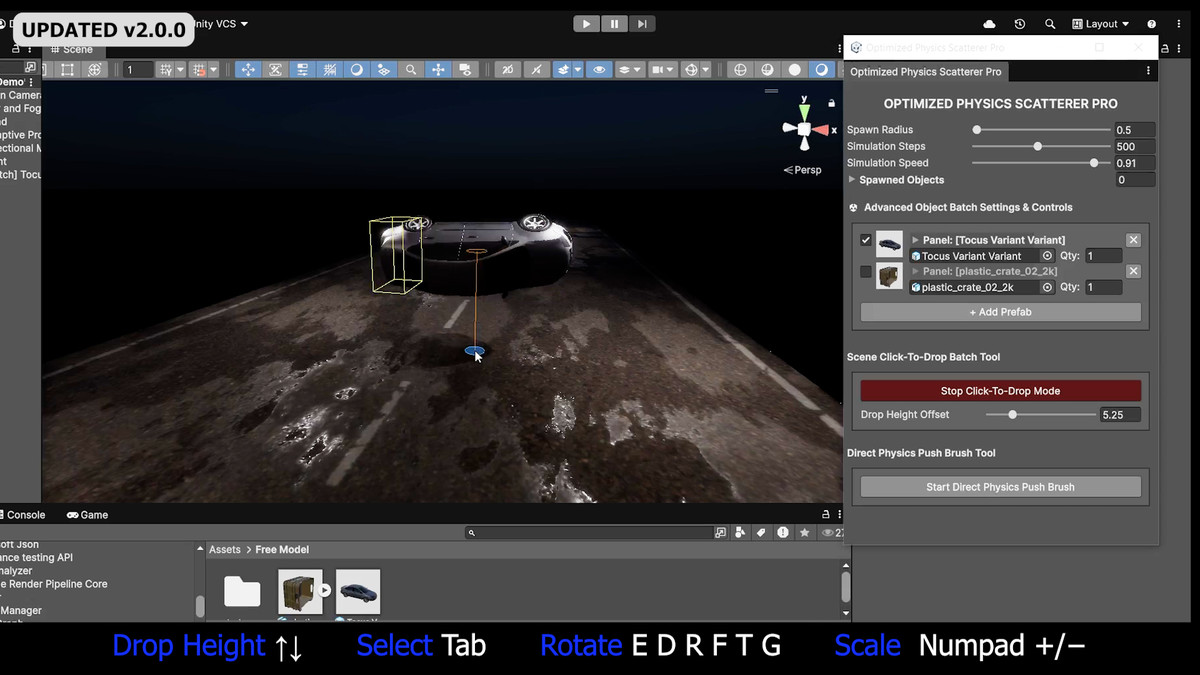Select the highlighted half-lit sphere mode
This screenshot has width=1200, height=675.
click(822, 69)
